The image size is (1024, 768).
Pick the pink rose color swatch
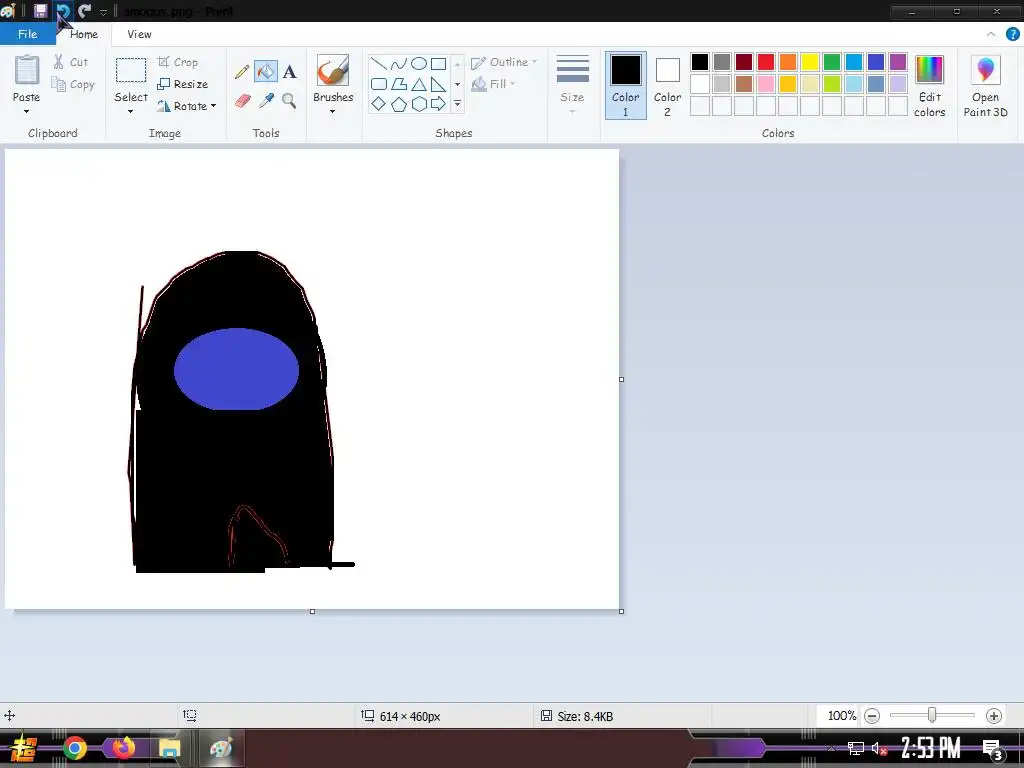765,84
